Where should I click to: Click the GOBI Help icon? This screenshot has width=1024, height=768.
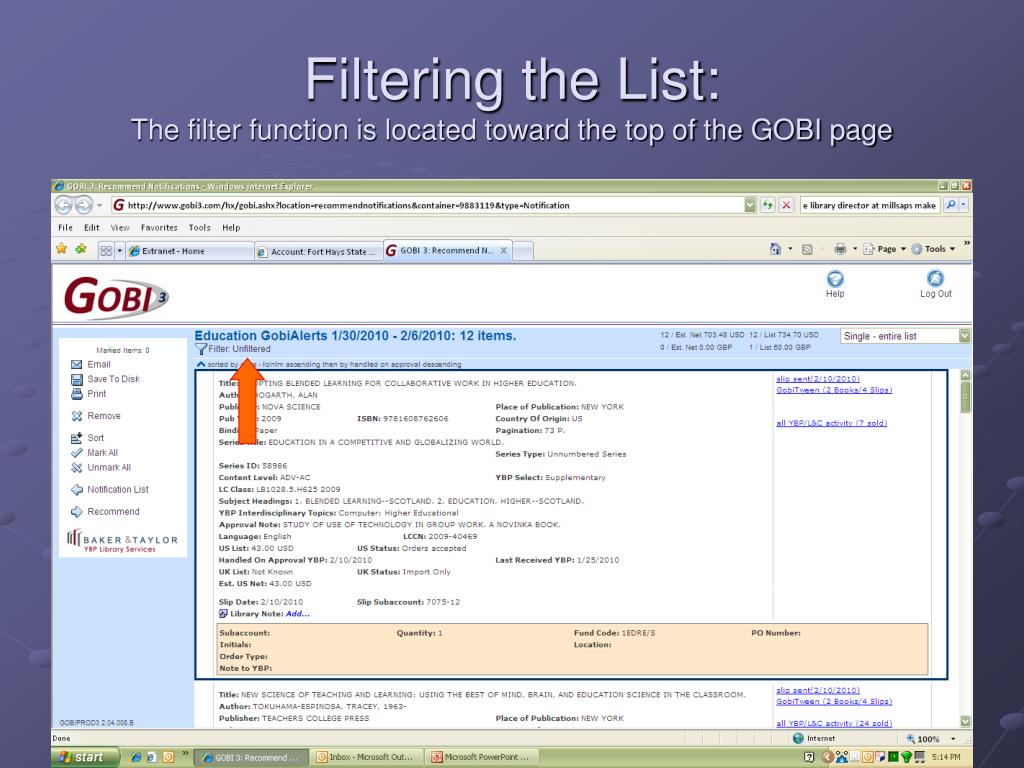[835, 279]
